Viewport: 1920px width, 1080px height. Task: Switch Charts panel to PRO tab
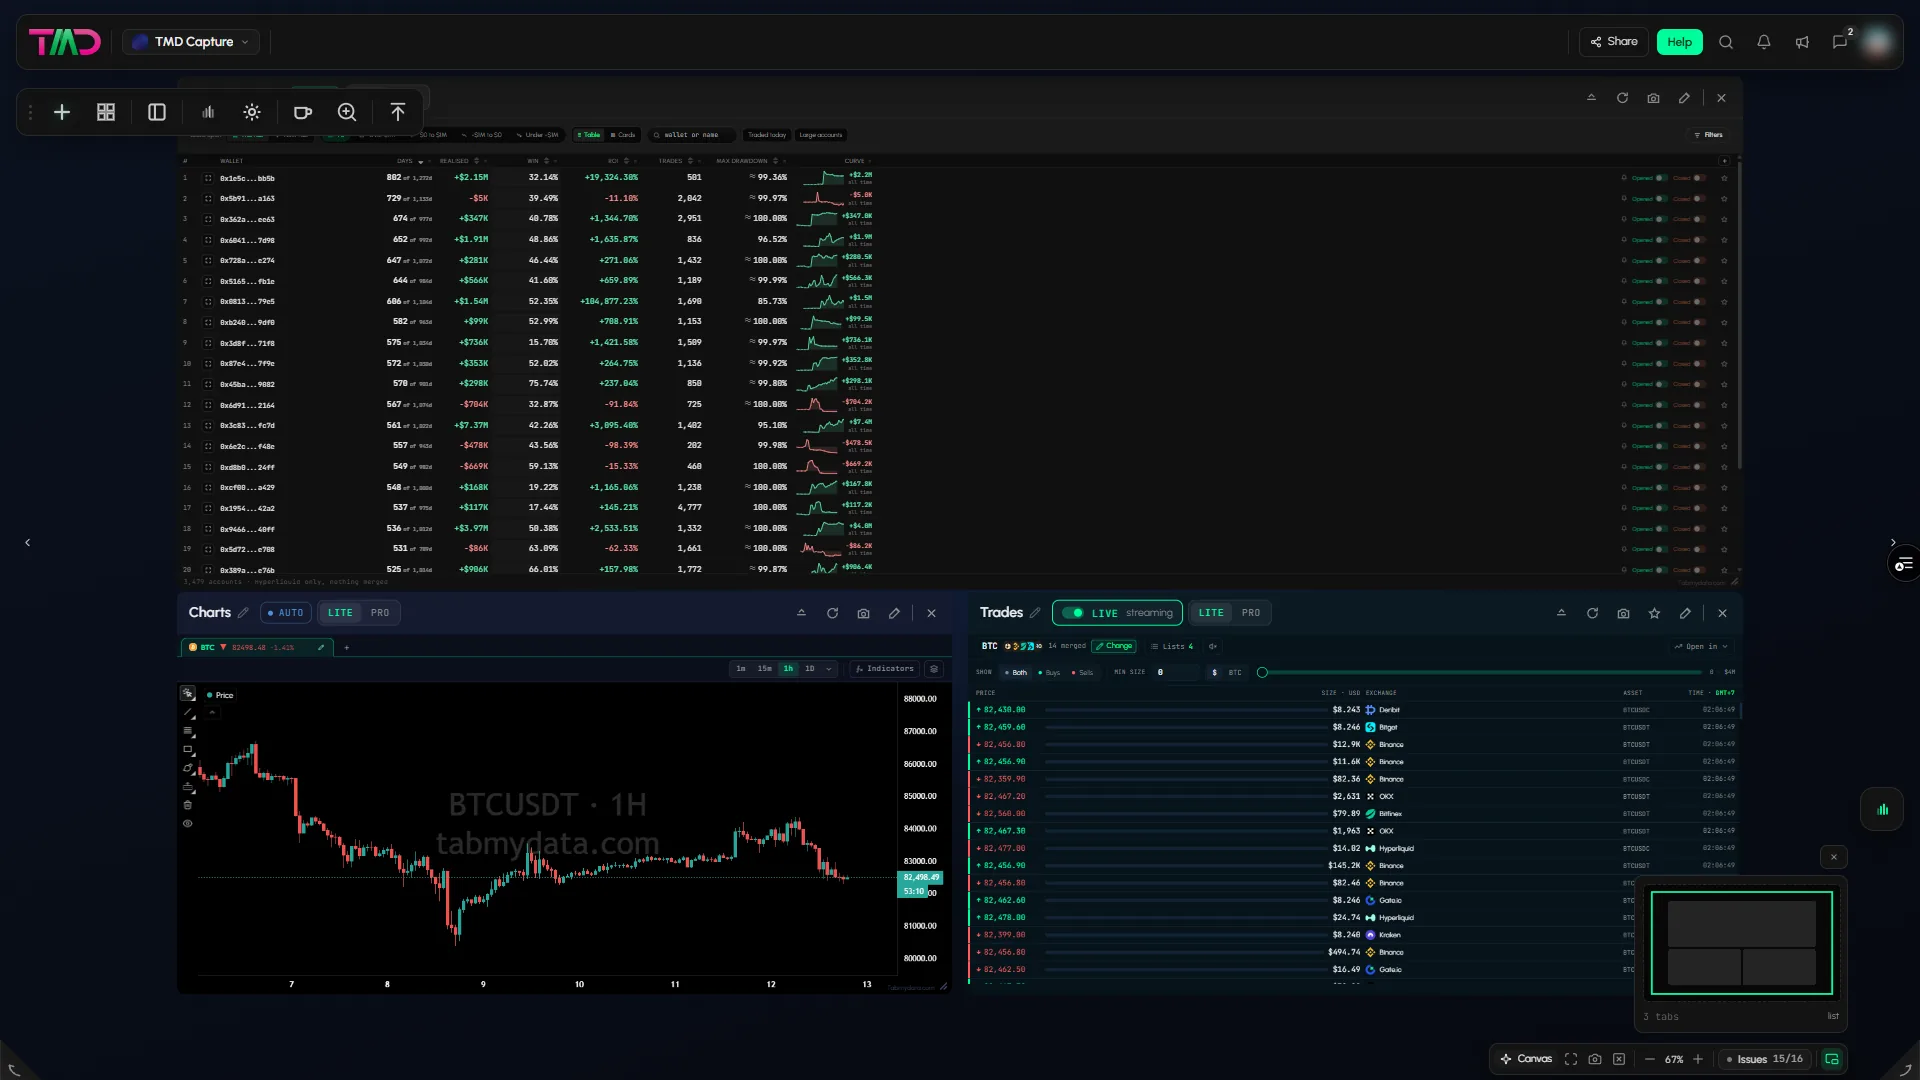coord(380,613)
